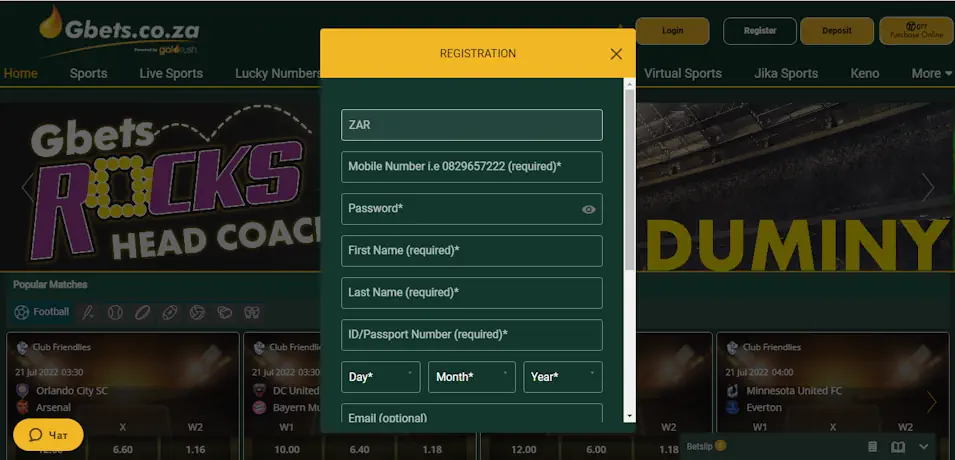Open the Keno tab
Screen dimensions: 955x460
pyautogui.click(x=864, y=74)
